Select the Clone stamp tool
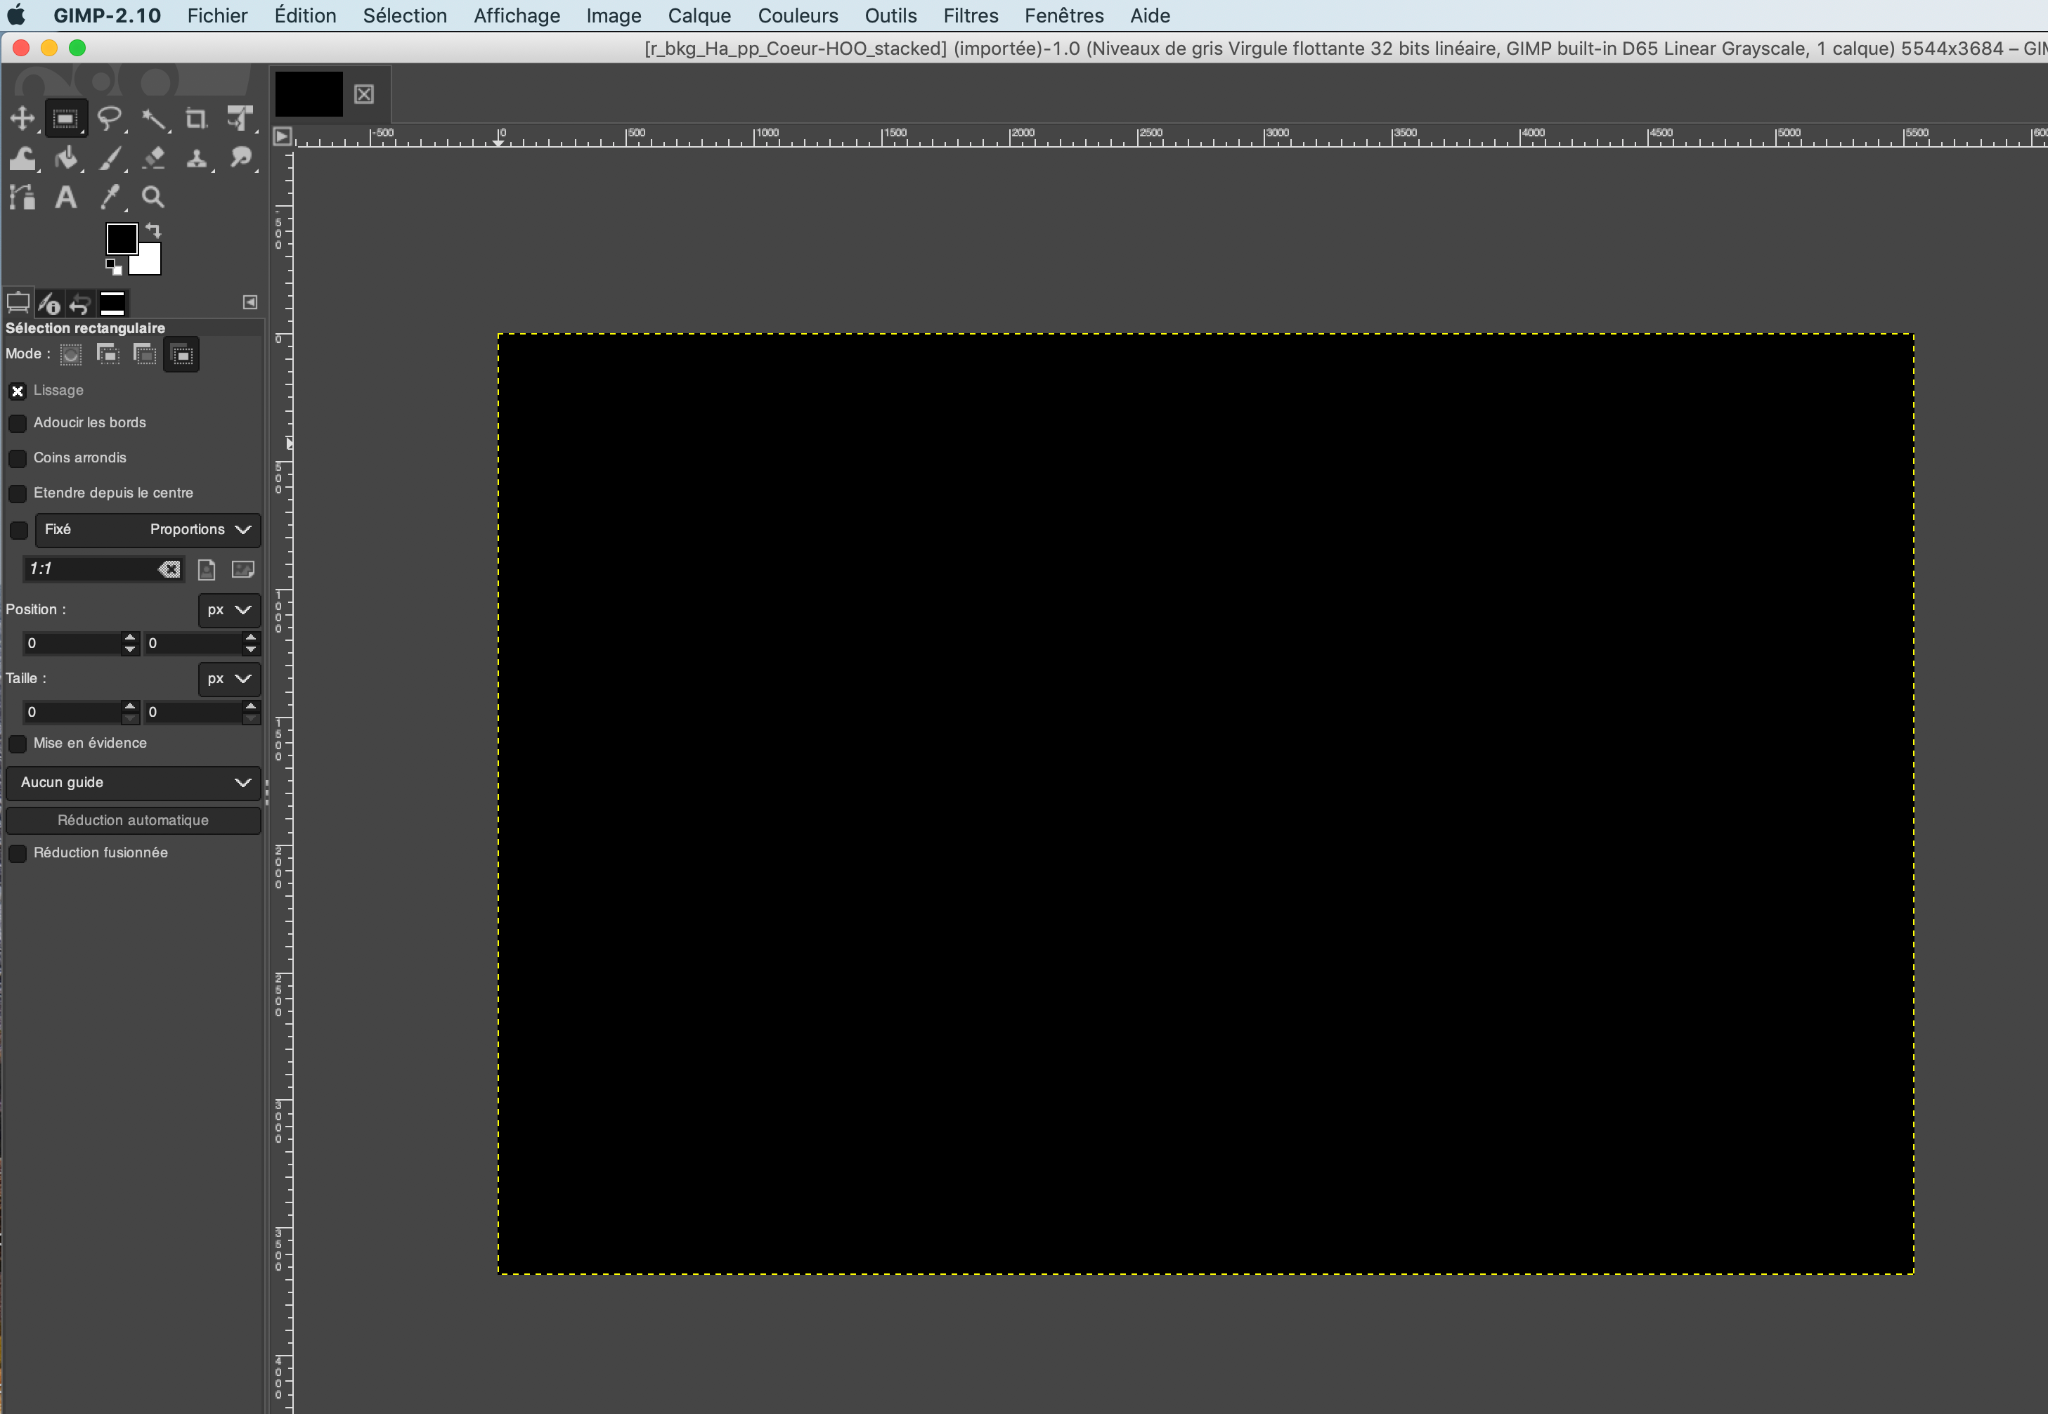 (196, 158)
